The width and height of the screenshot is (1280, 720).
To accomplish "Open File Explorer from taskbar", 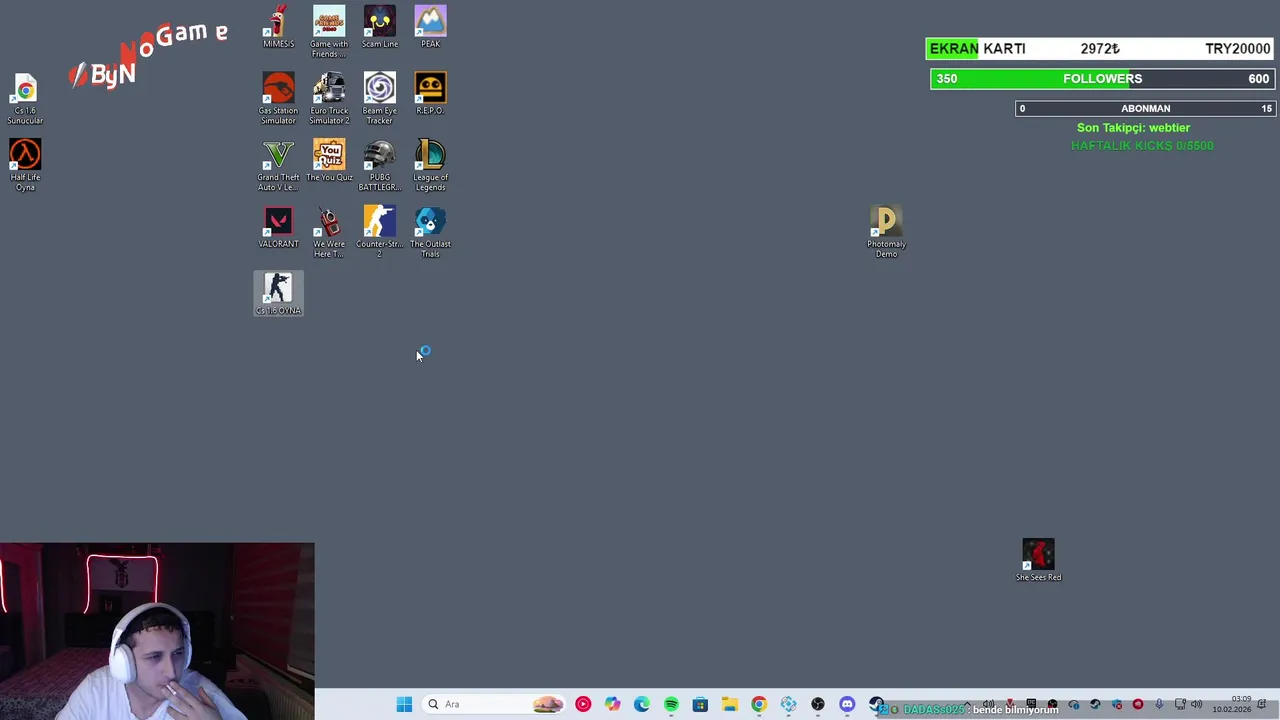I will tap(730, 704).
